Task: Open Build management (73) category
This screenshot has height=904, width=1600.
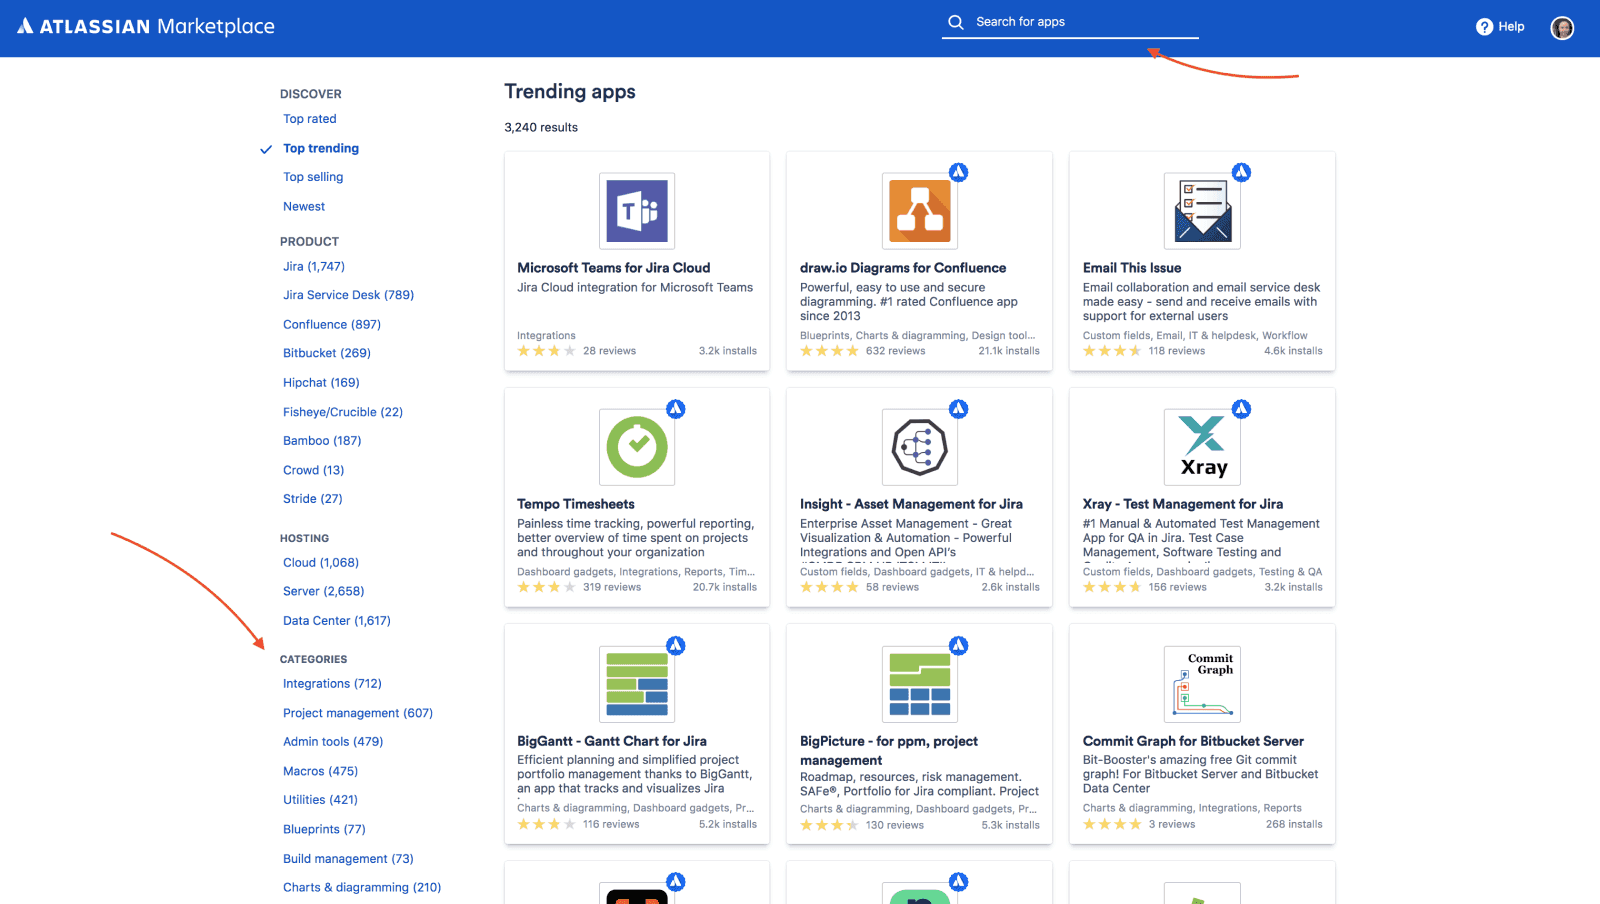Action: click(x=348, y=859)
